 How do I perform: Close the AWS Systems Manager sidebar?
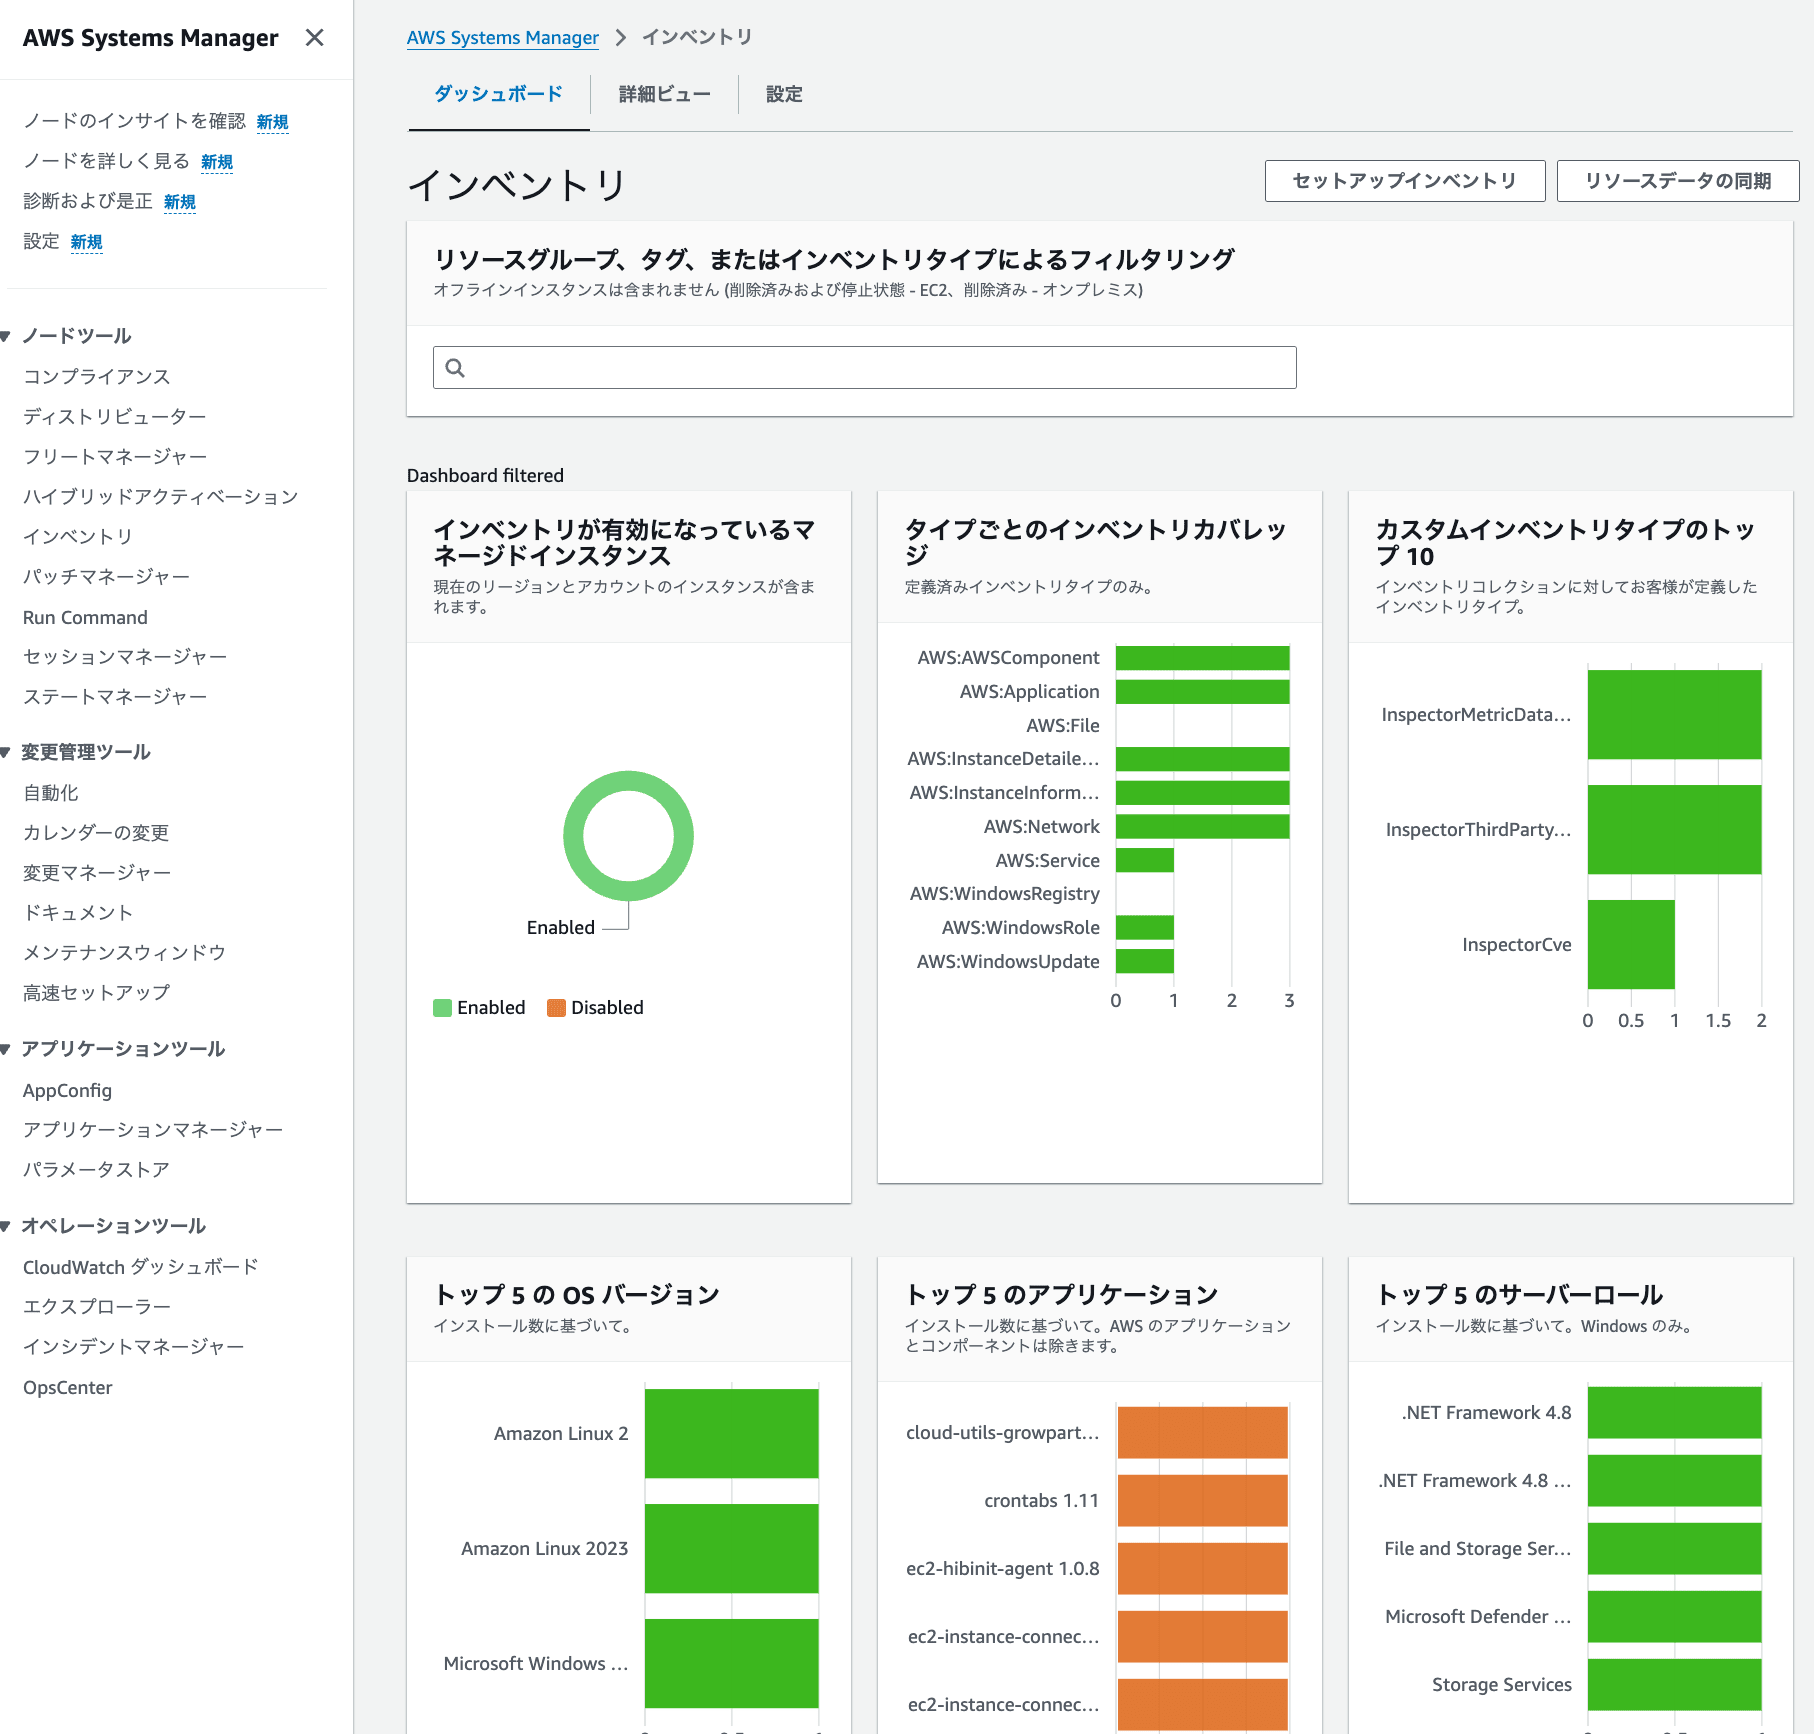[x=314, y=38]
